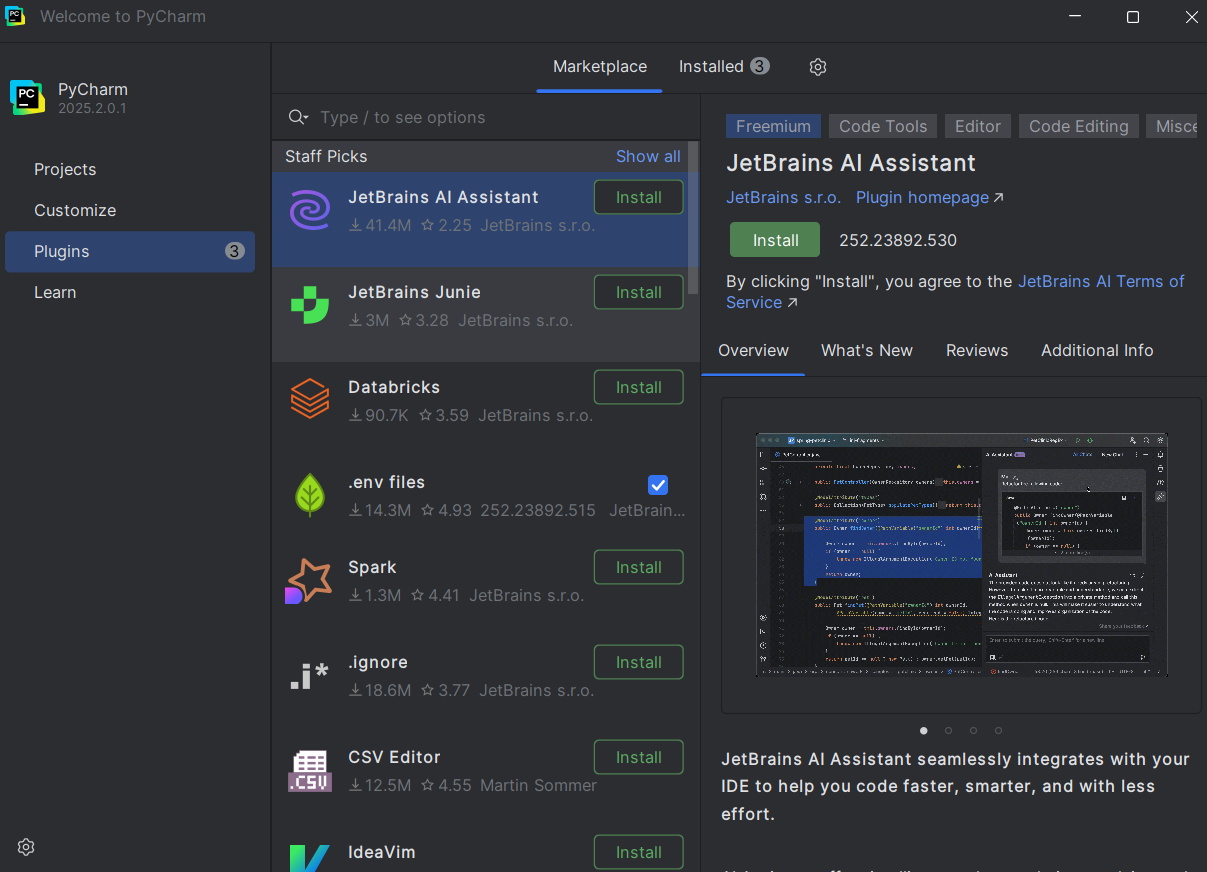This screenshot has width=1207, height=872.
Task: Click the JetBrains AI Assistant spiral icon
Action: coord(309,211)
